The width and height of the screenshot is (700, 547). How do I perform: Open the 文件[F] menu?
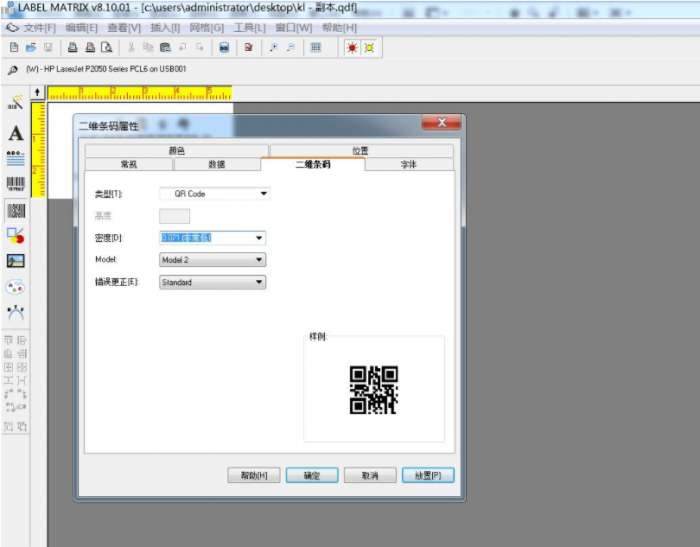click(39, 28)
